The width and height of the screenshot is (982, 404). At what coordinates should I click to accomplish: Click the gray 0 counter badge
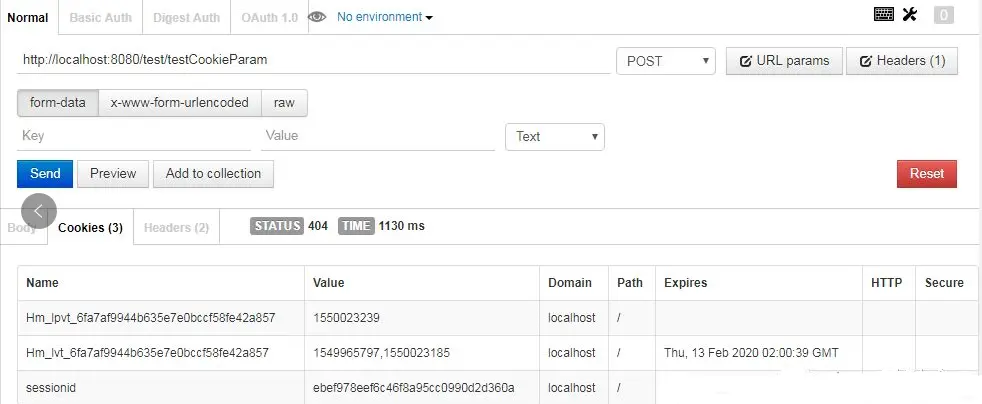coord(943,14)
